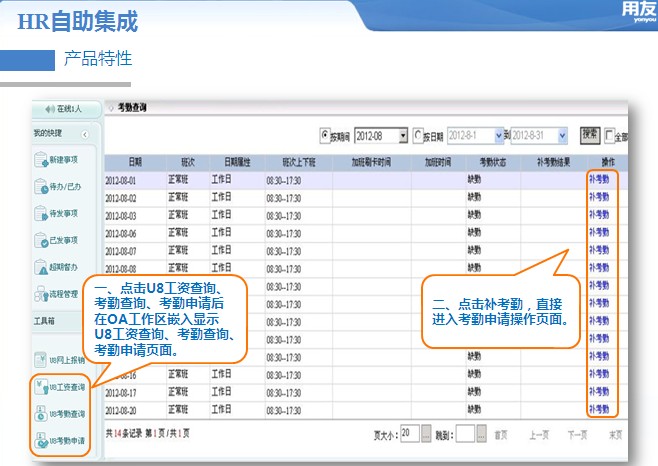Open 新建事项 icon in sidebar
This screenshot has width=658, height=466.
[41, 160]
